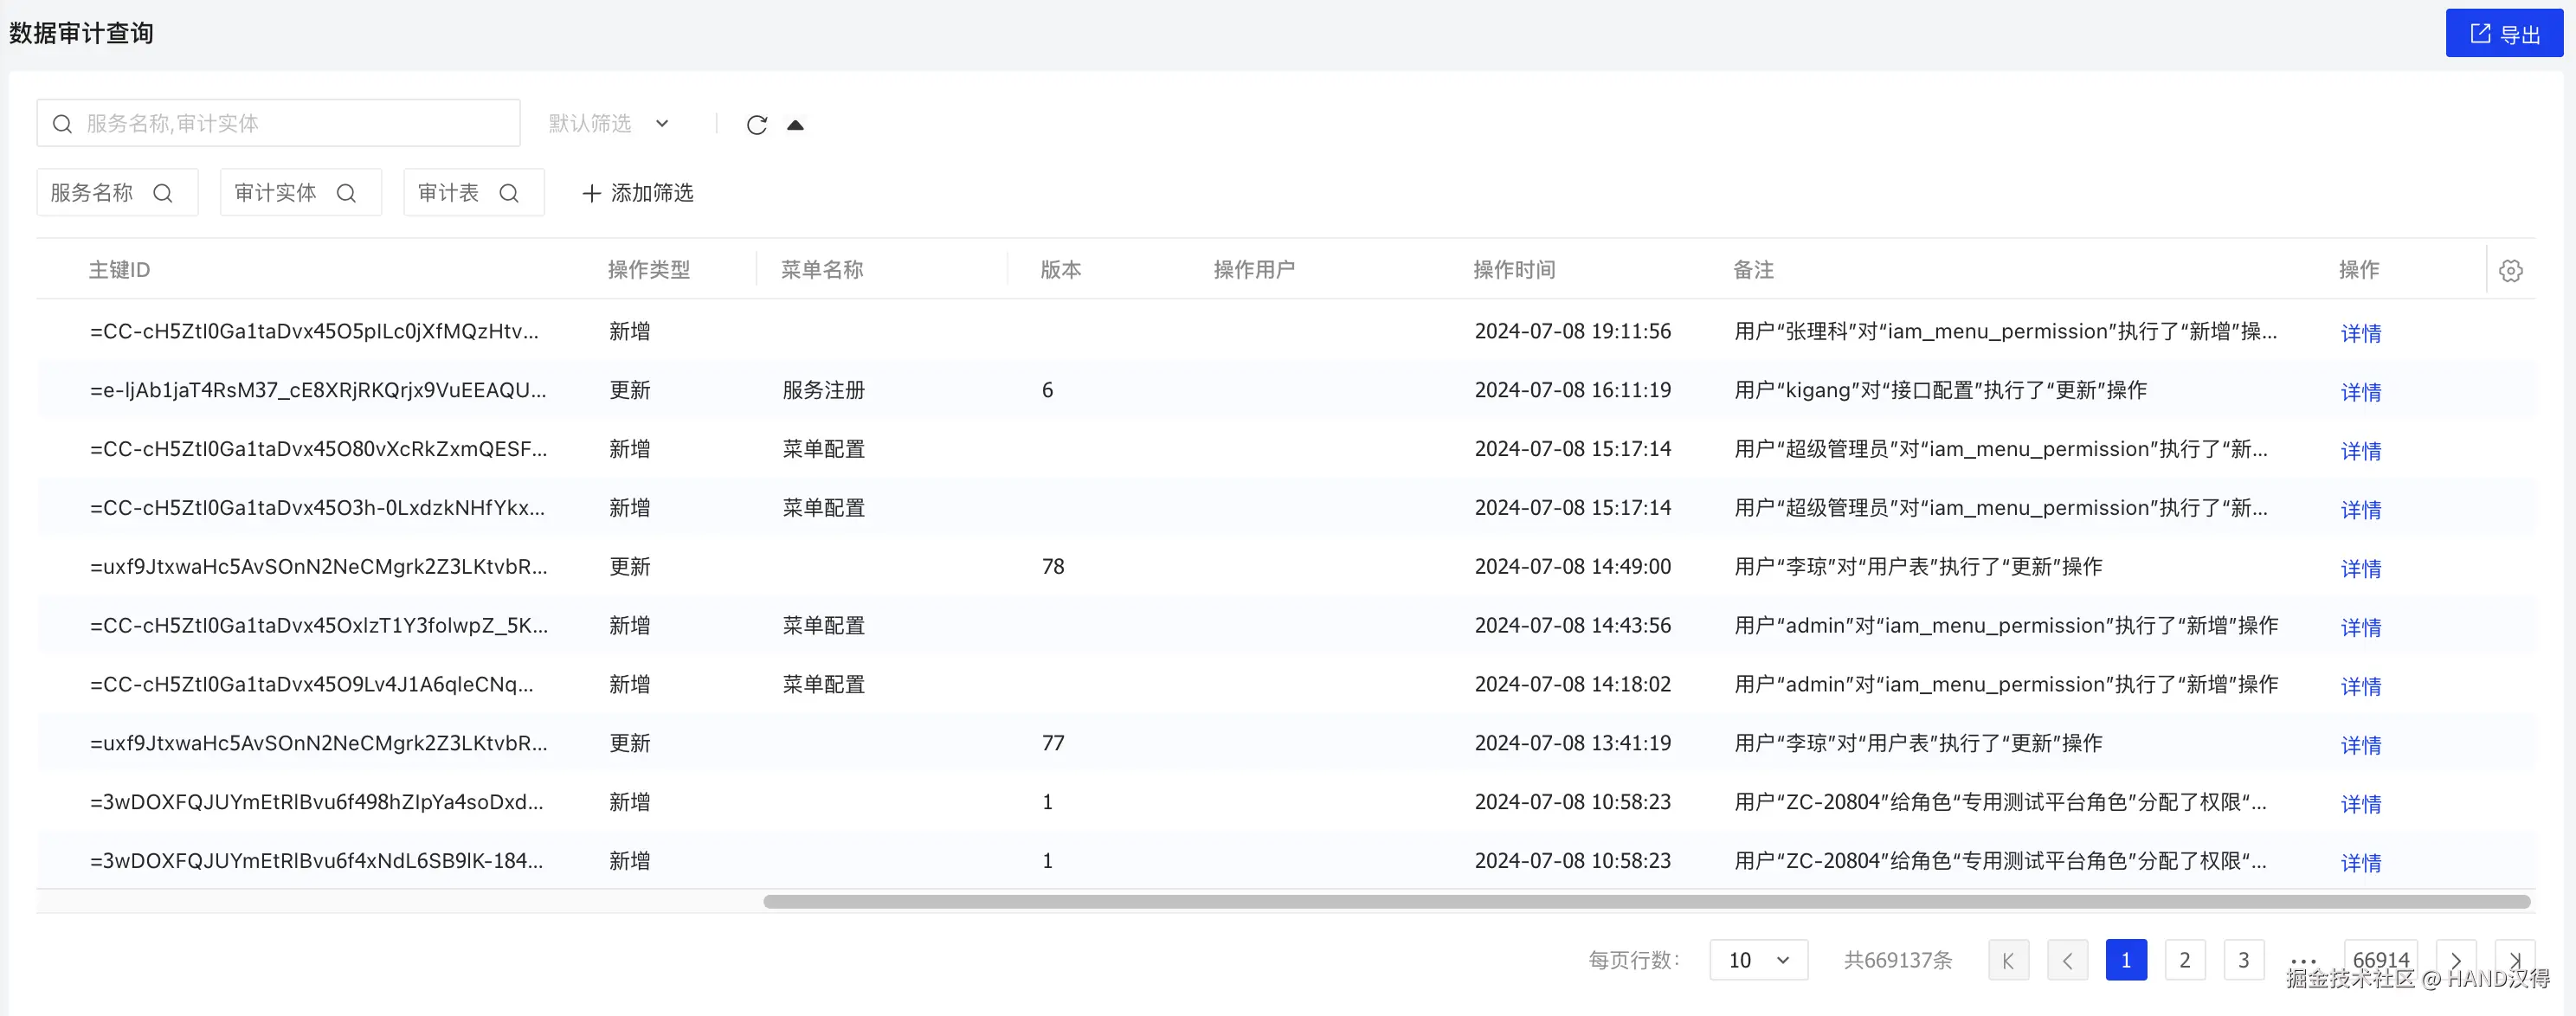Jump to the last page via the end-arrow icon
This screenshot has width=2576, height=1016.
click(x=2515, y=960)
